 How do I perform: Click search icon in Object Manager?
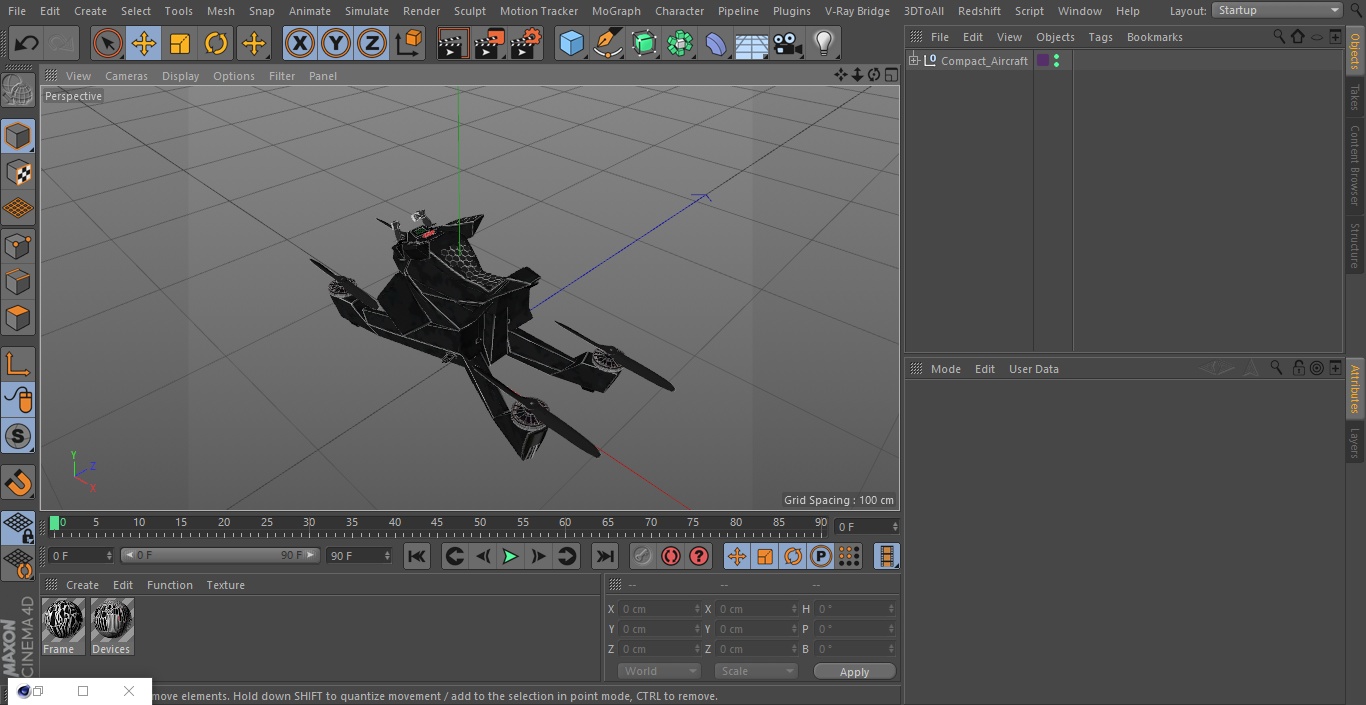(x=1279, y=36)
